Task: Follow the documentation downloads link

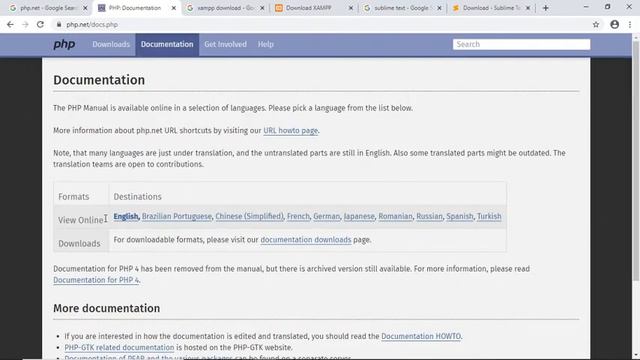Action: click(x=306, y=240)
